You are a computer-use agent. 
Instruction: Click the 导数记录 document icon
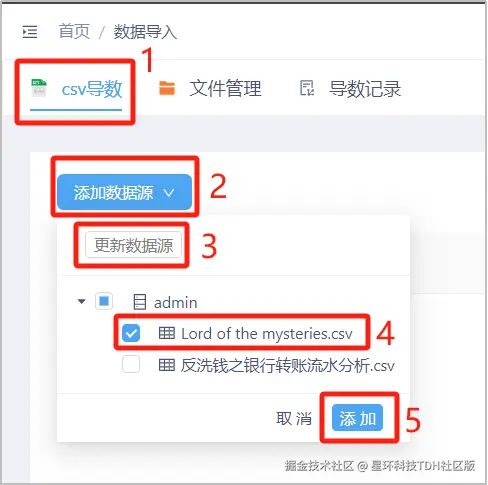(307, 88)
